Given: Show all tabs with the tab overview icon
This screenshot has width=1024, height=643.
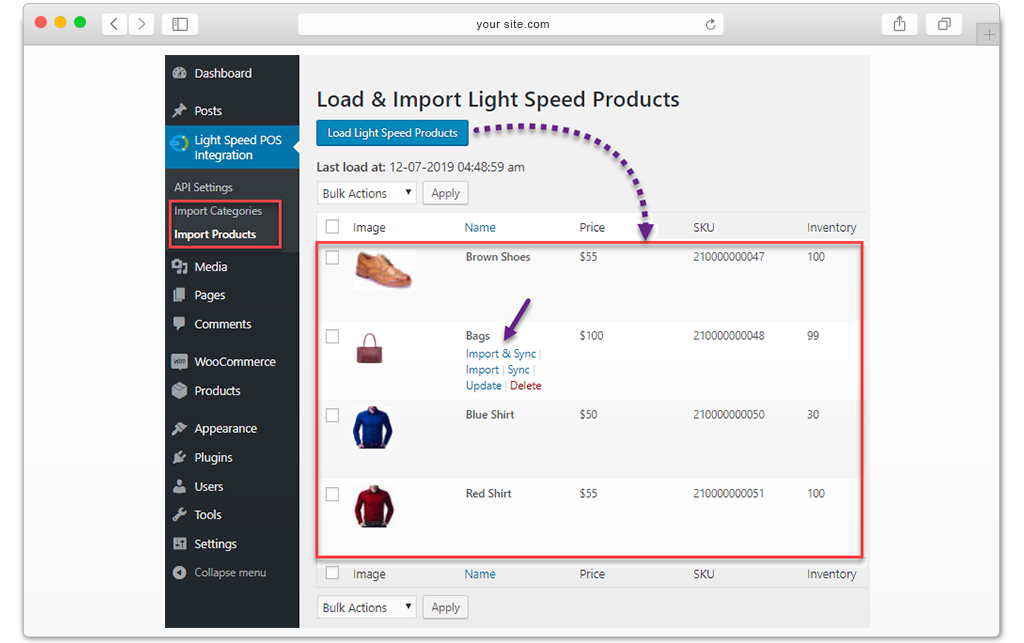Looking at the screenshot, I should point(944,24).
